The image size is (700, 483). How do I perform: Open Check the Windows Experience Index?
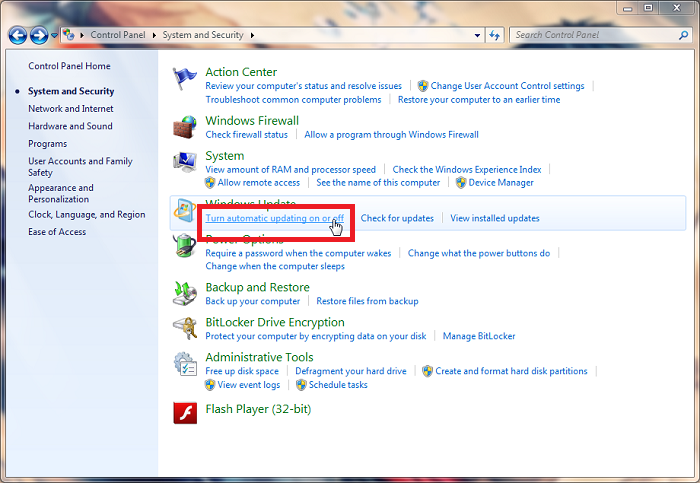click(467, 170)
